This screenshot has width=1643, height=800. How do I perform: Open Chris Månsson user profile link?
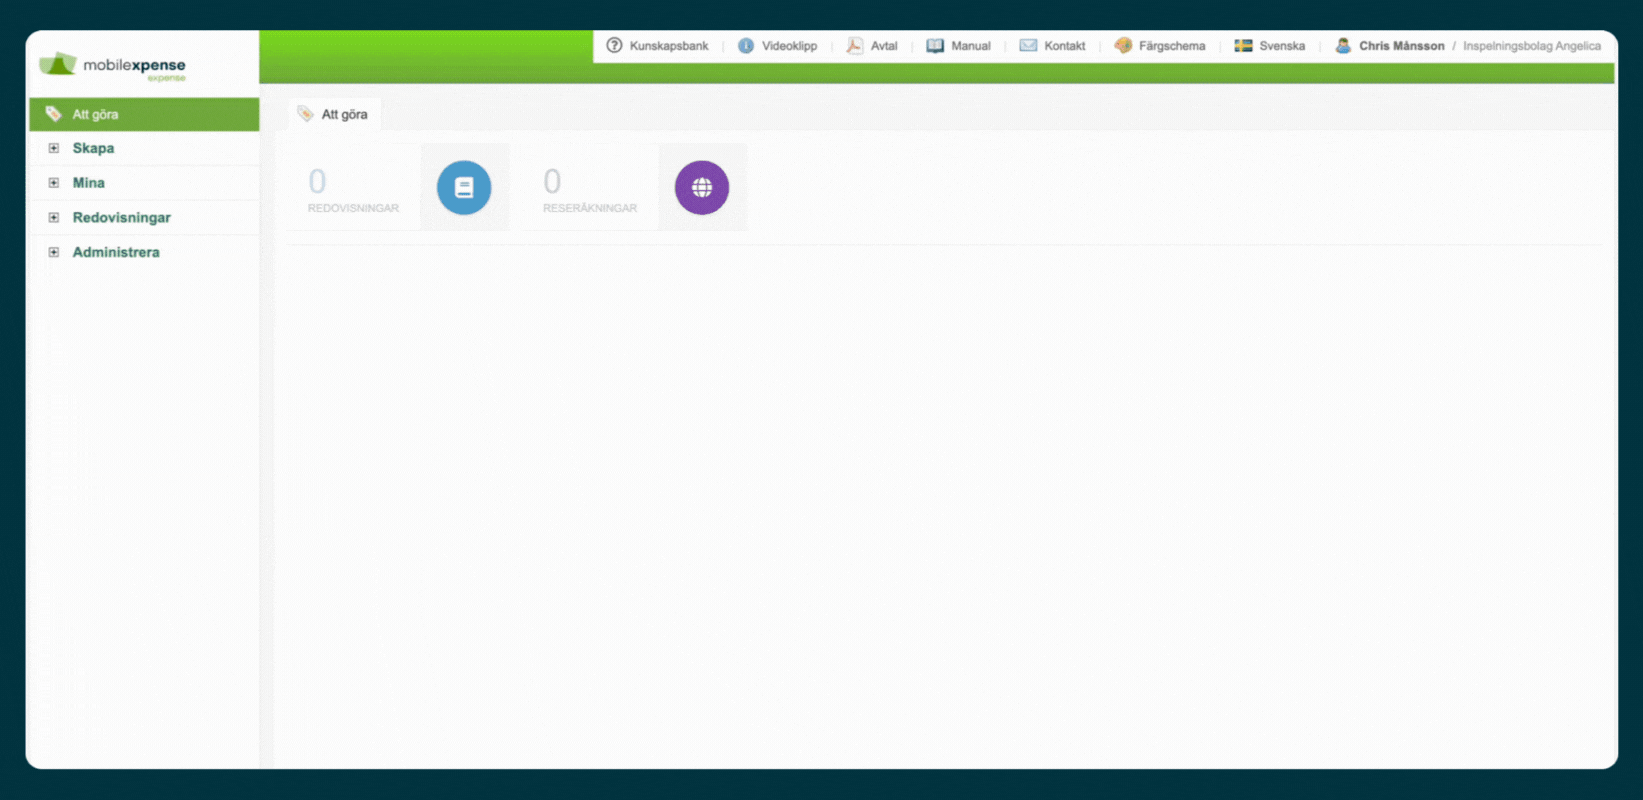click(1401, 46)
